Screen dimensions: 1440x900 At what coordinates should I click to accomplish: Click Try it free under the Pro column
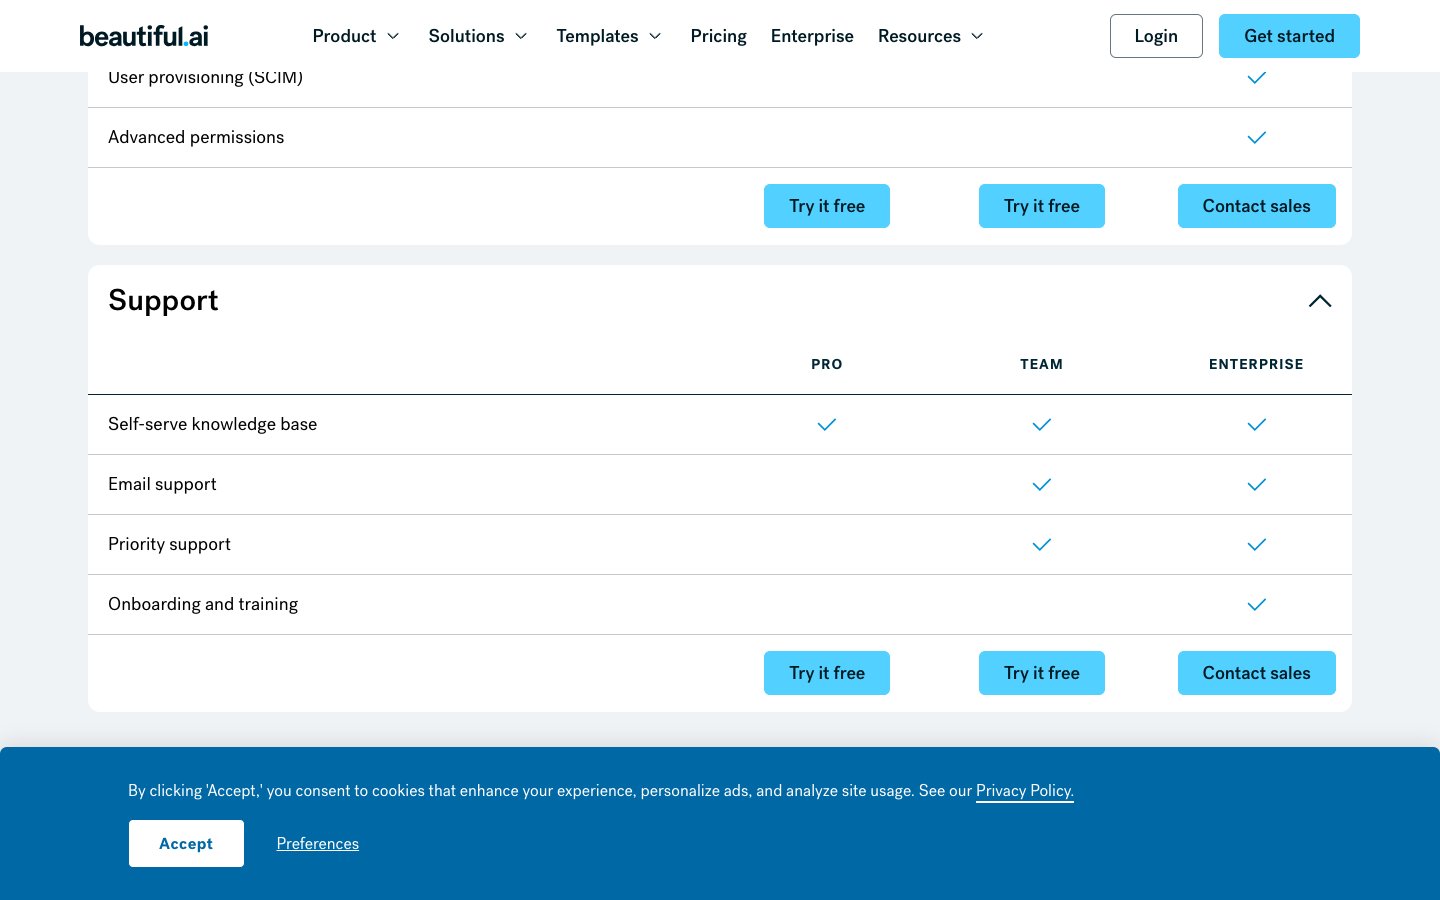[x=827, y=673]
